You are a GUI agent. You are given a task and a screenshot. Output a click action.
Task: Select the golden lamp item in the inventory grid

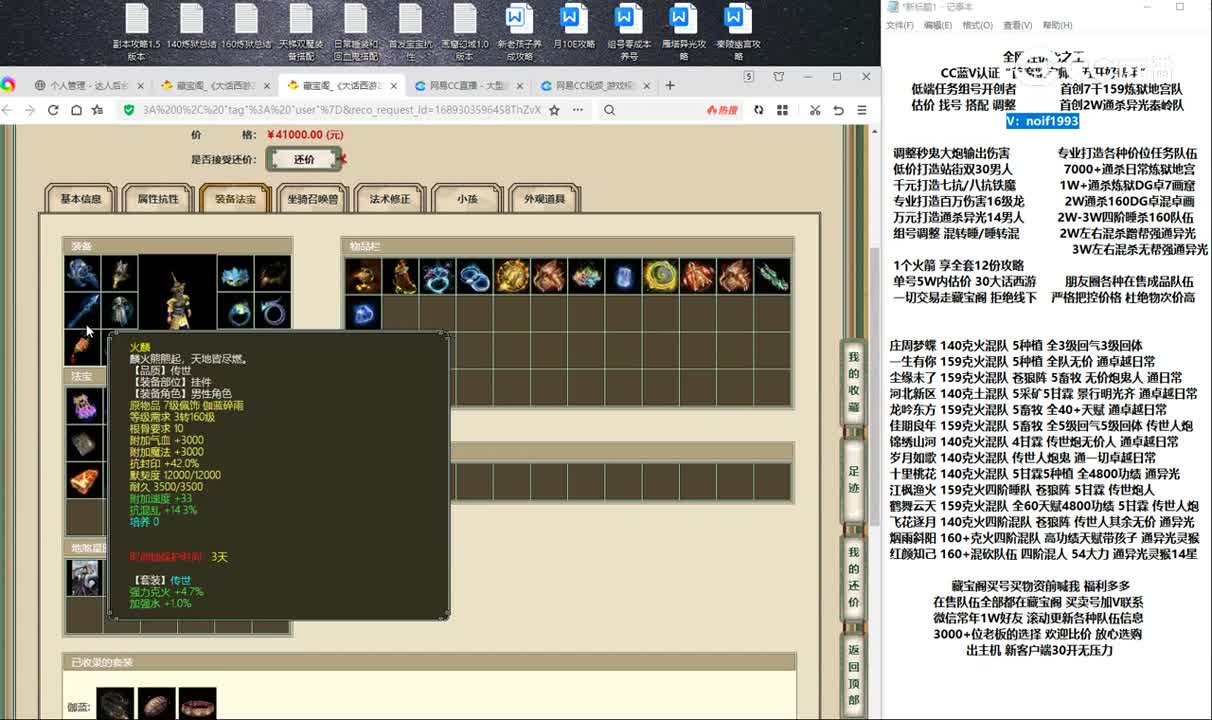click(362, 276)
